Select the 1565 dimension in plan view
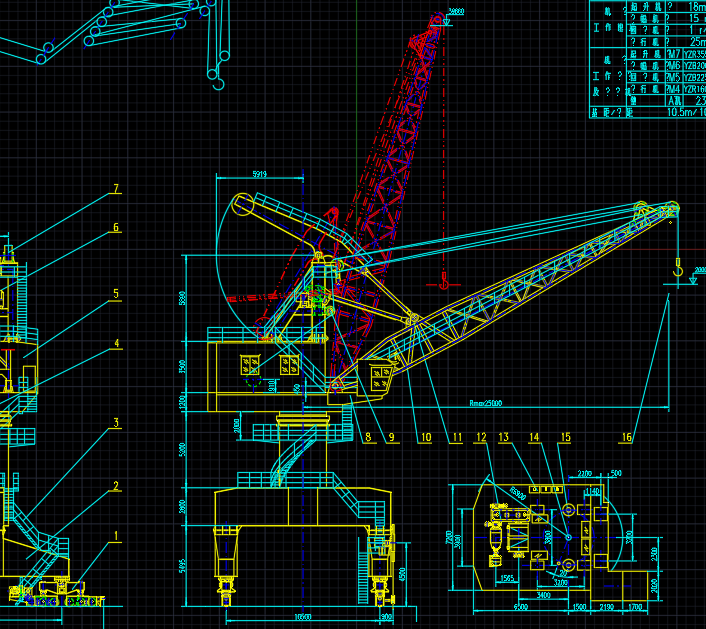Viewport: 706px width, 629px height. (507, 579)
